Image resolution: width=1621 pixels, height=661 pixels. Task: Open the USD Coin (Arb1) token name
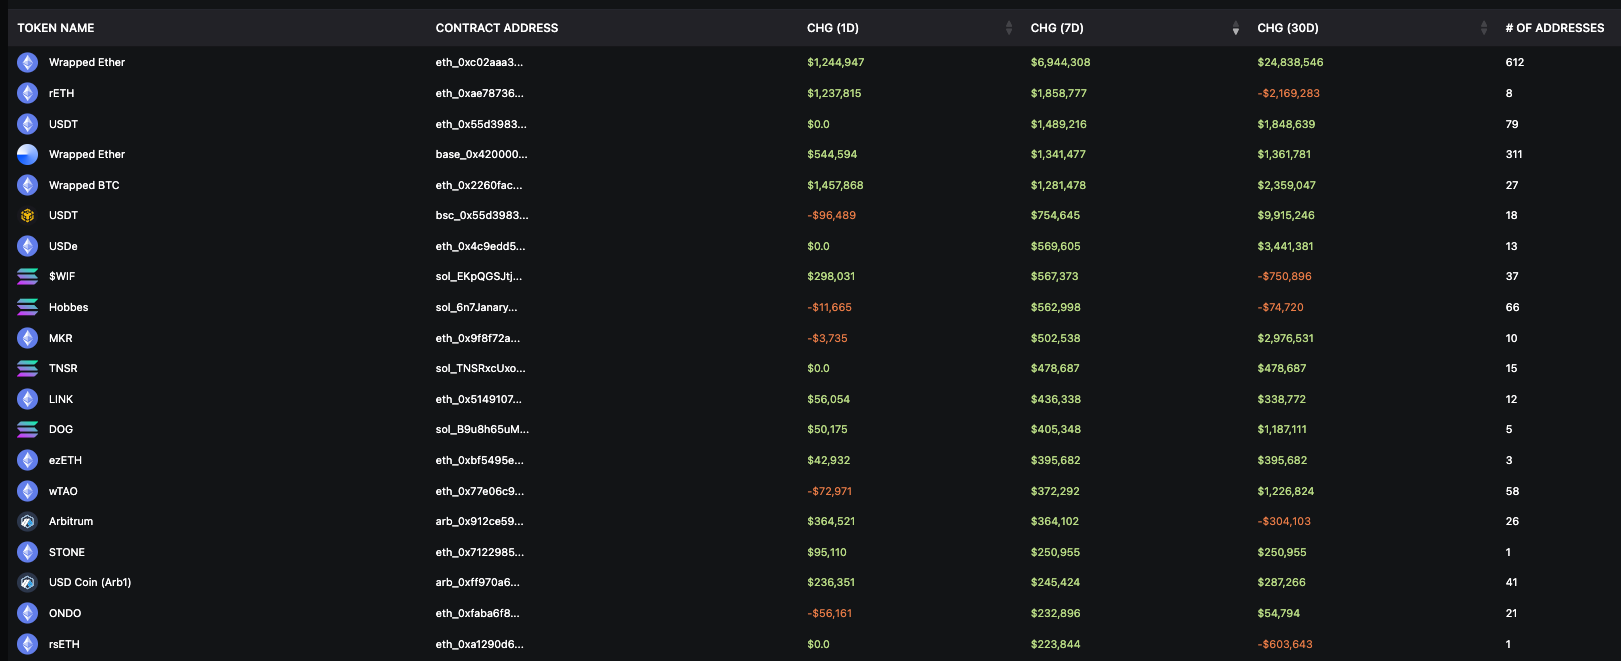(90, 582)
